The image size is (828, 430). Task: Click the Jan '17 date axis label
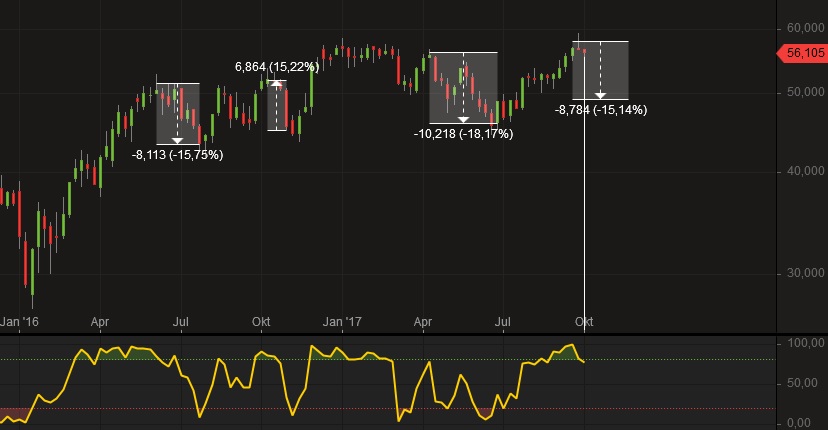[342, 321]
